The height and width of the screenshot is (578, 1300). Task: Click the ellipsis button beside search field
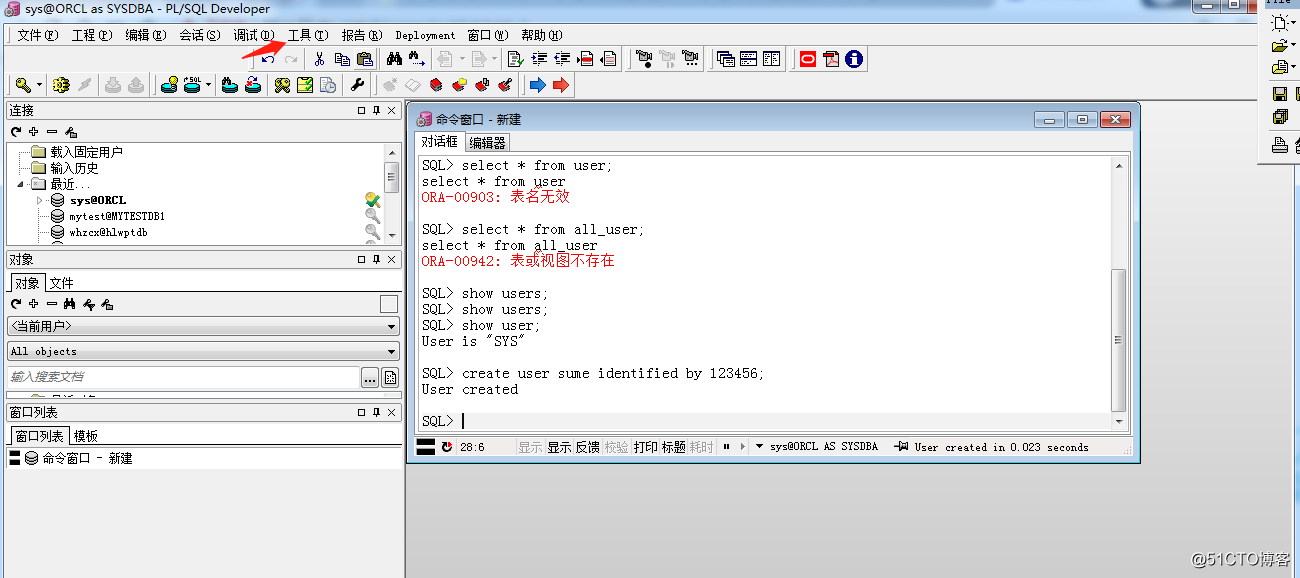[370, 377]
